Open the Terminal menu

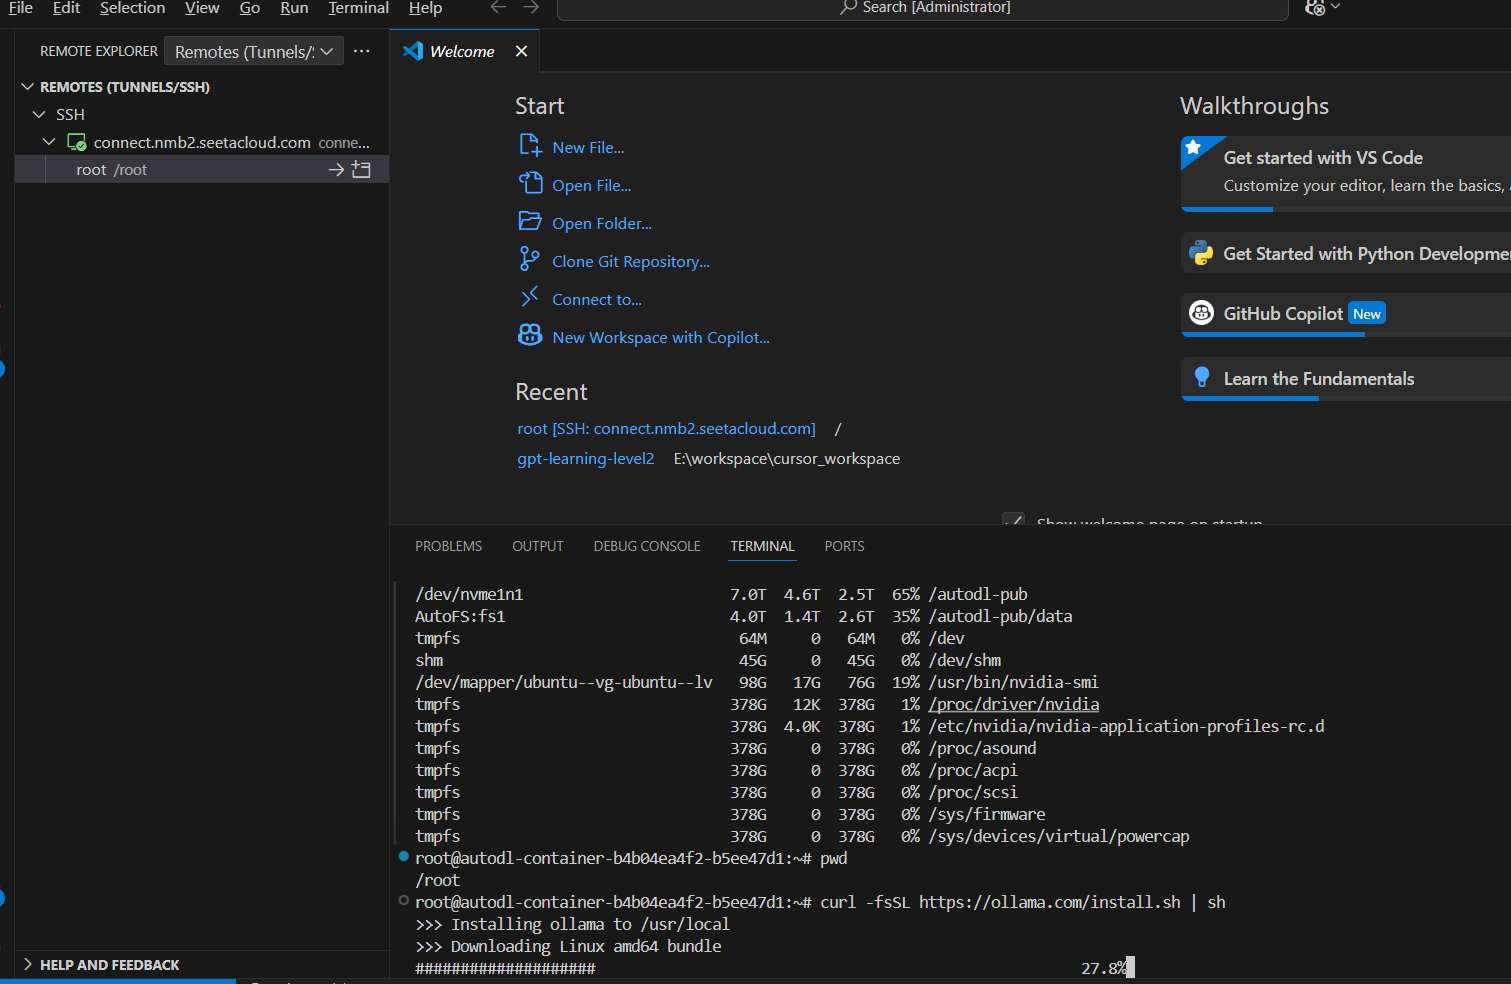point(358,8)
